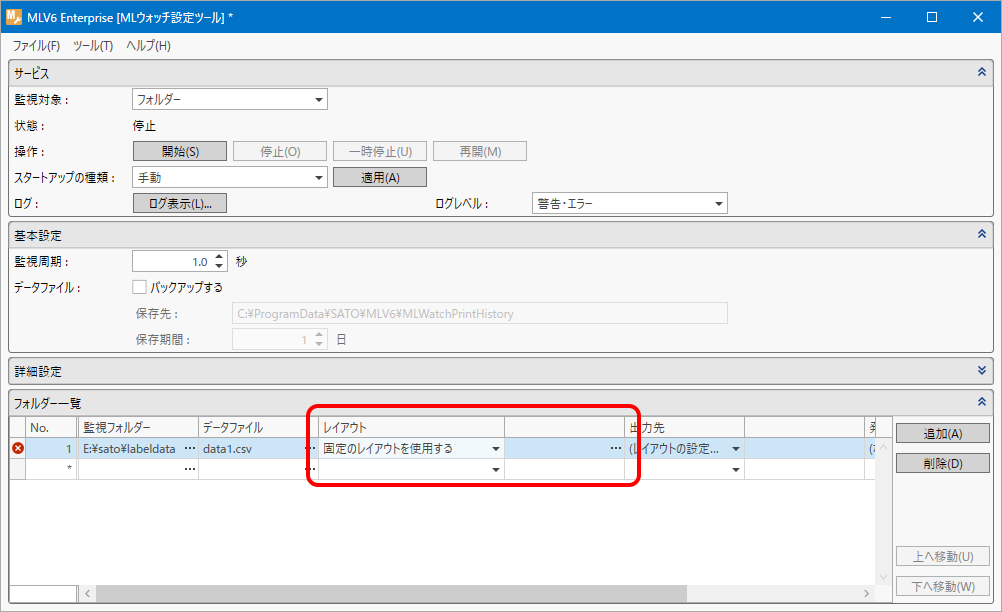Collapse the 基本設定 section
1002x612 pixels.
(x=982, y=234)
